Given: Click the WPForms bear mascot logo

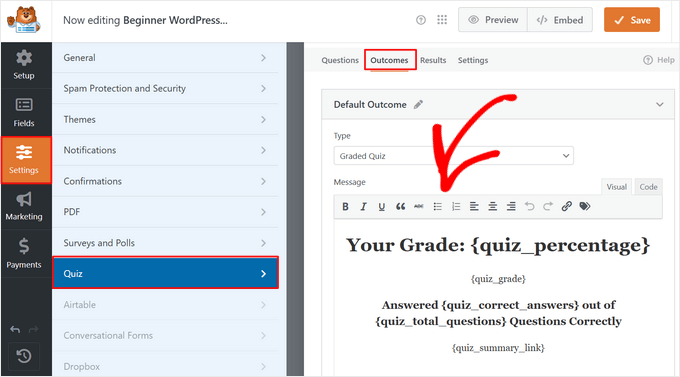Looking at the screenshot, I should (24, 20).
